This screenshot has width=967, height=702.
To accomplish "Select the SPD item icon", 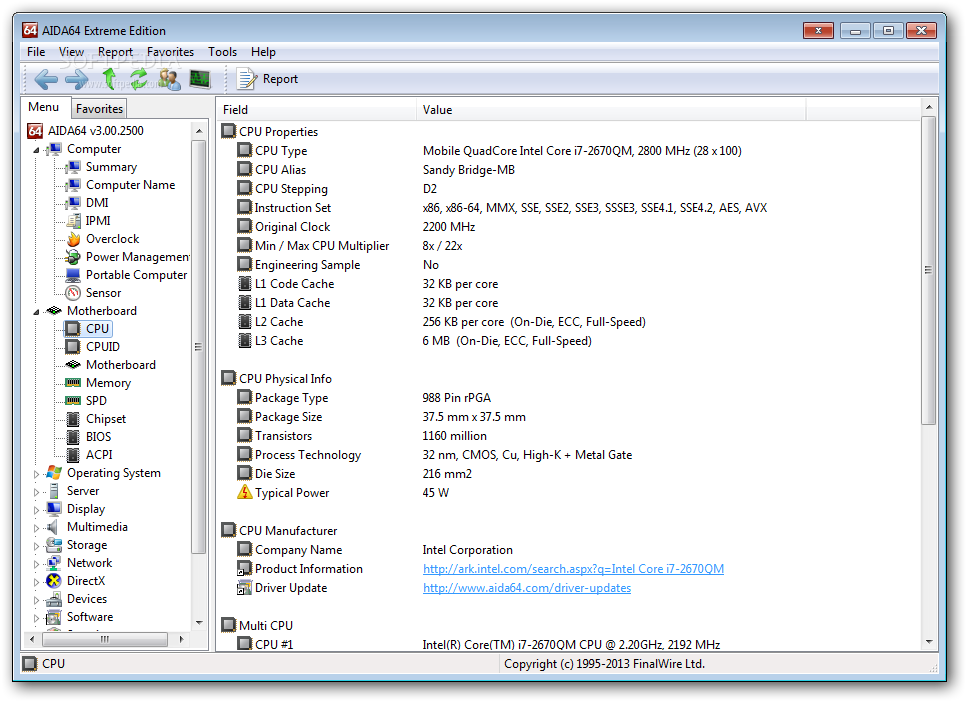I will point(73,400).
